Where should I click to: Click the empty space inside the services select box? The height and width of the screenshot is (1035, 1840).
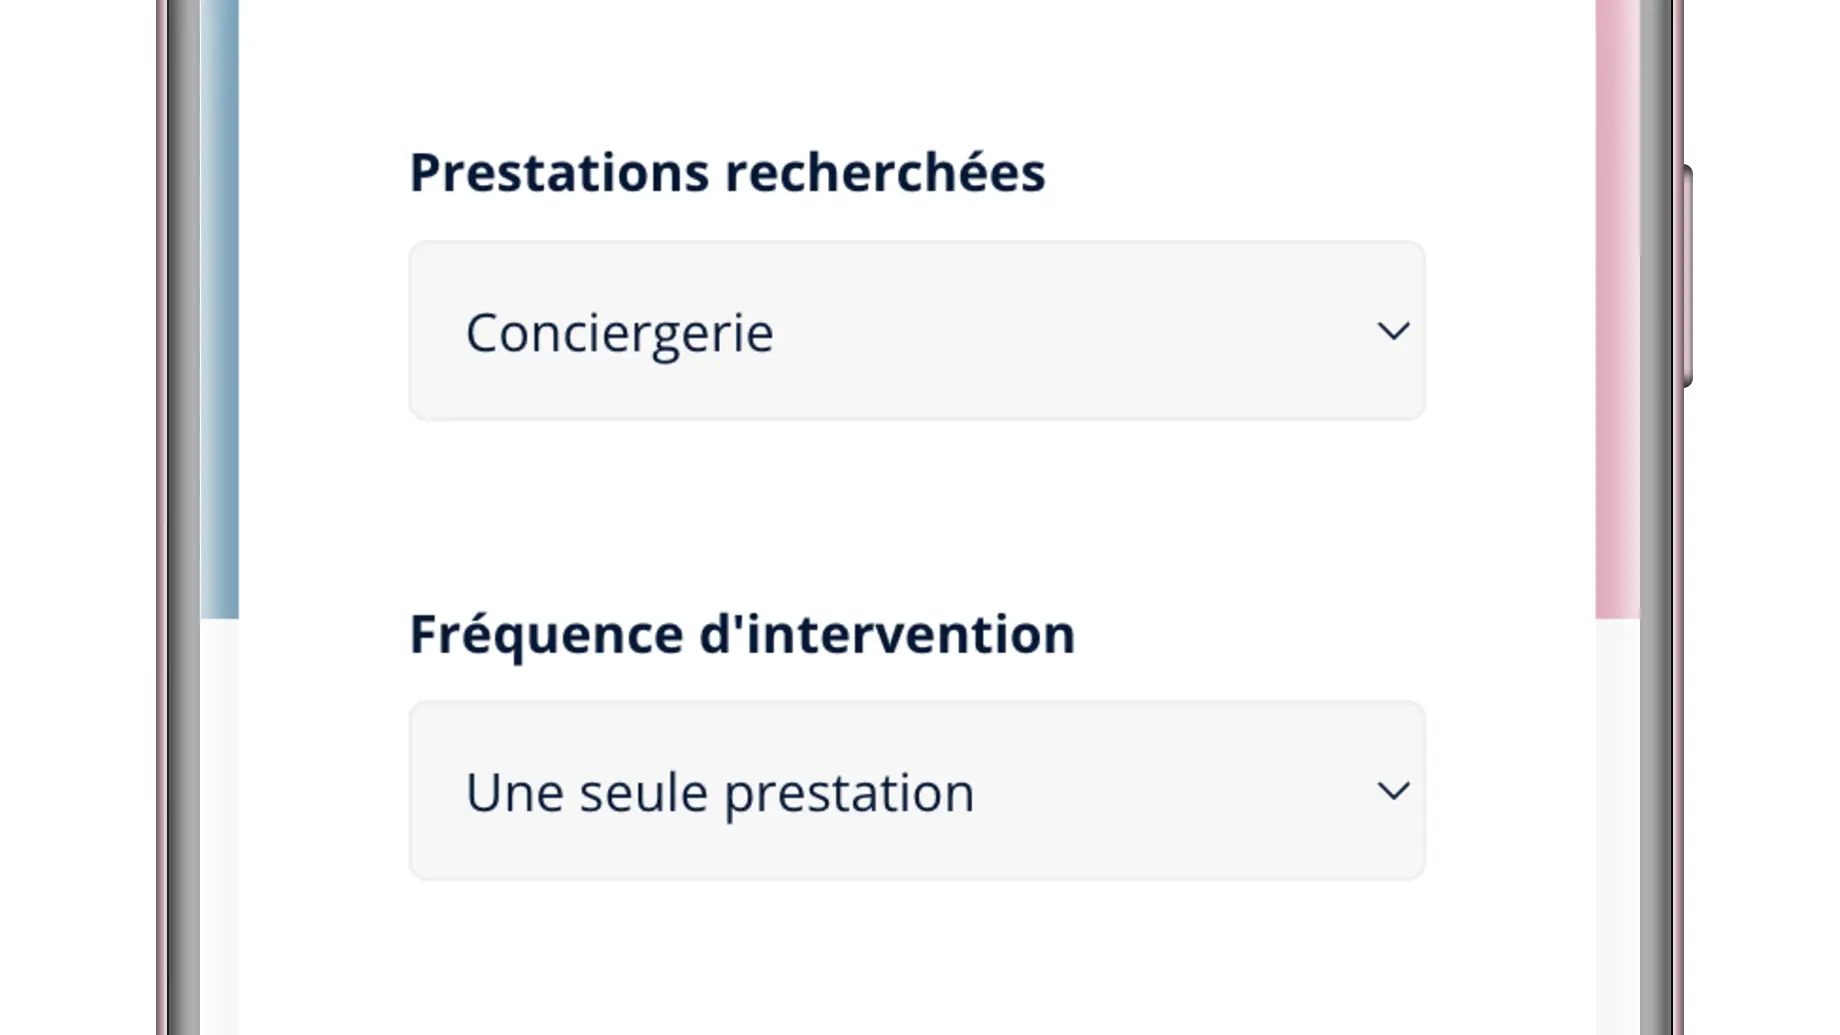[1080, 331]
